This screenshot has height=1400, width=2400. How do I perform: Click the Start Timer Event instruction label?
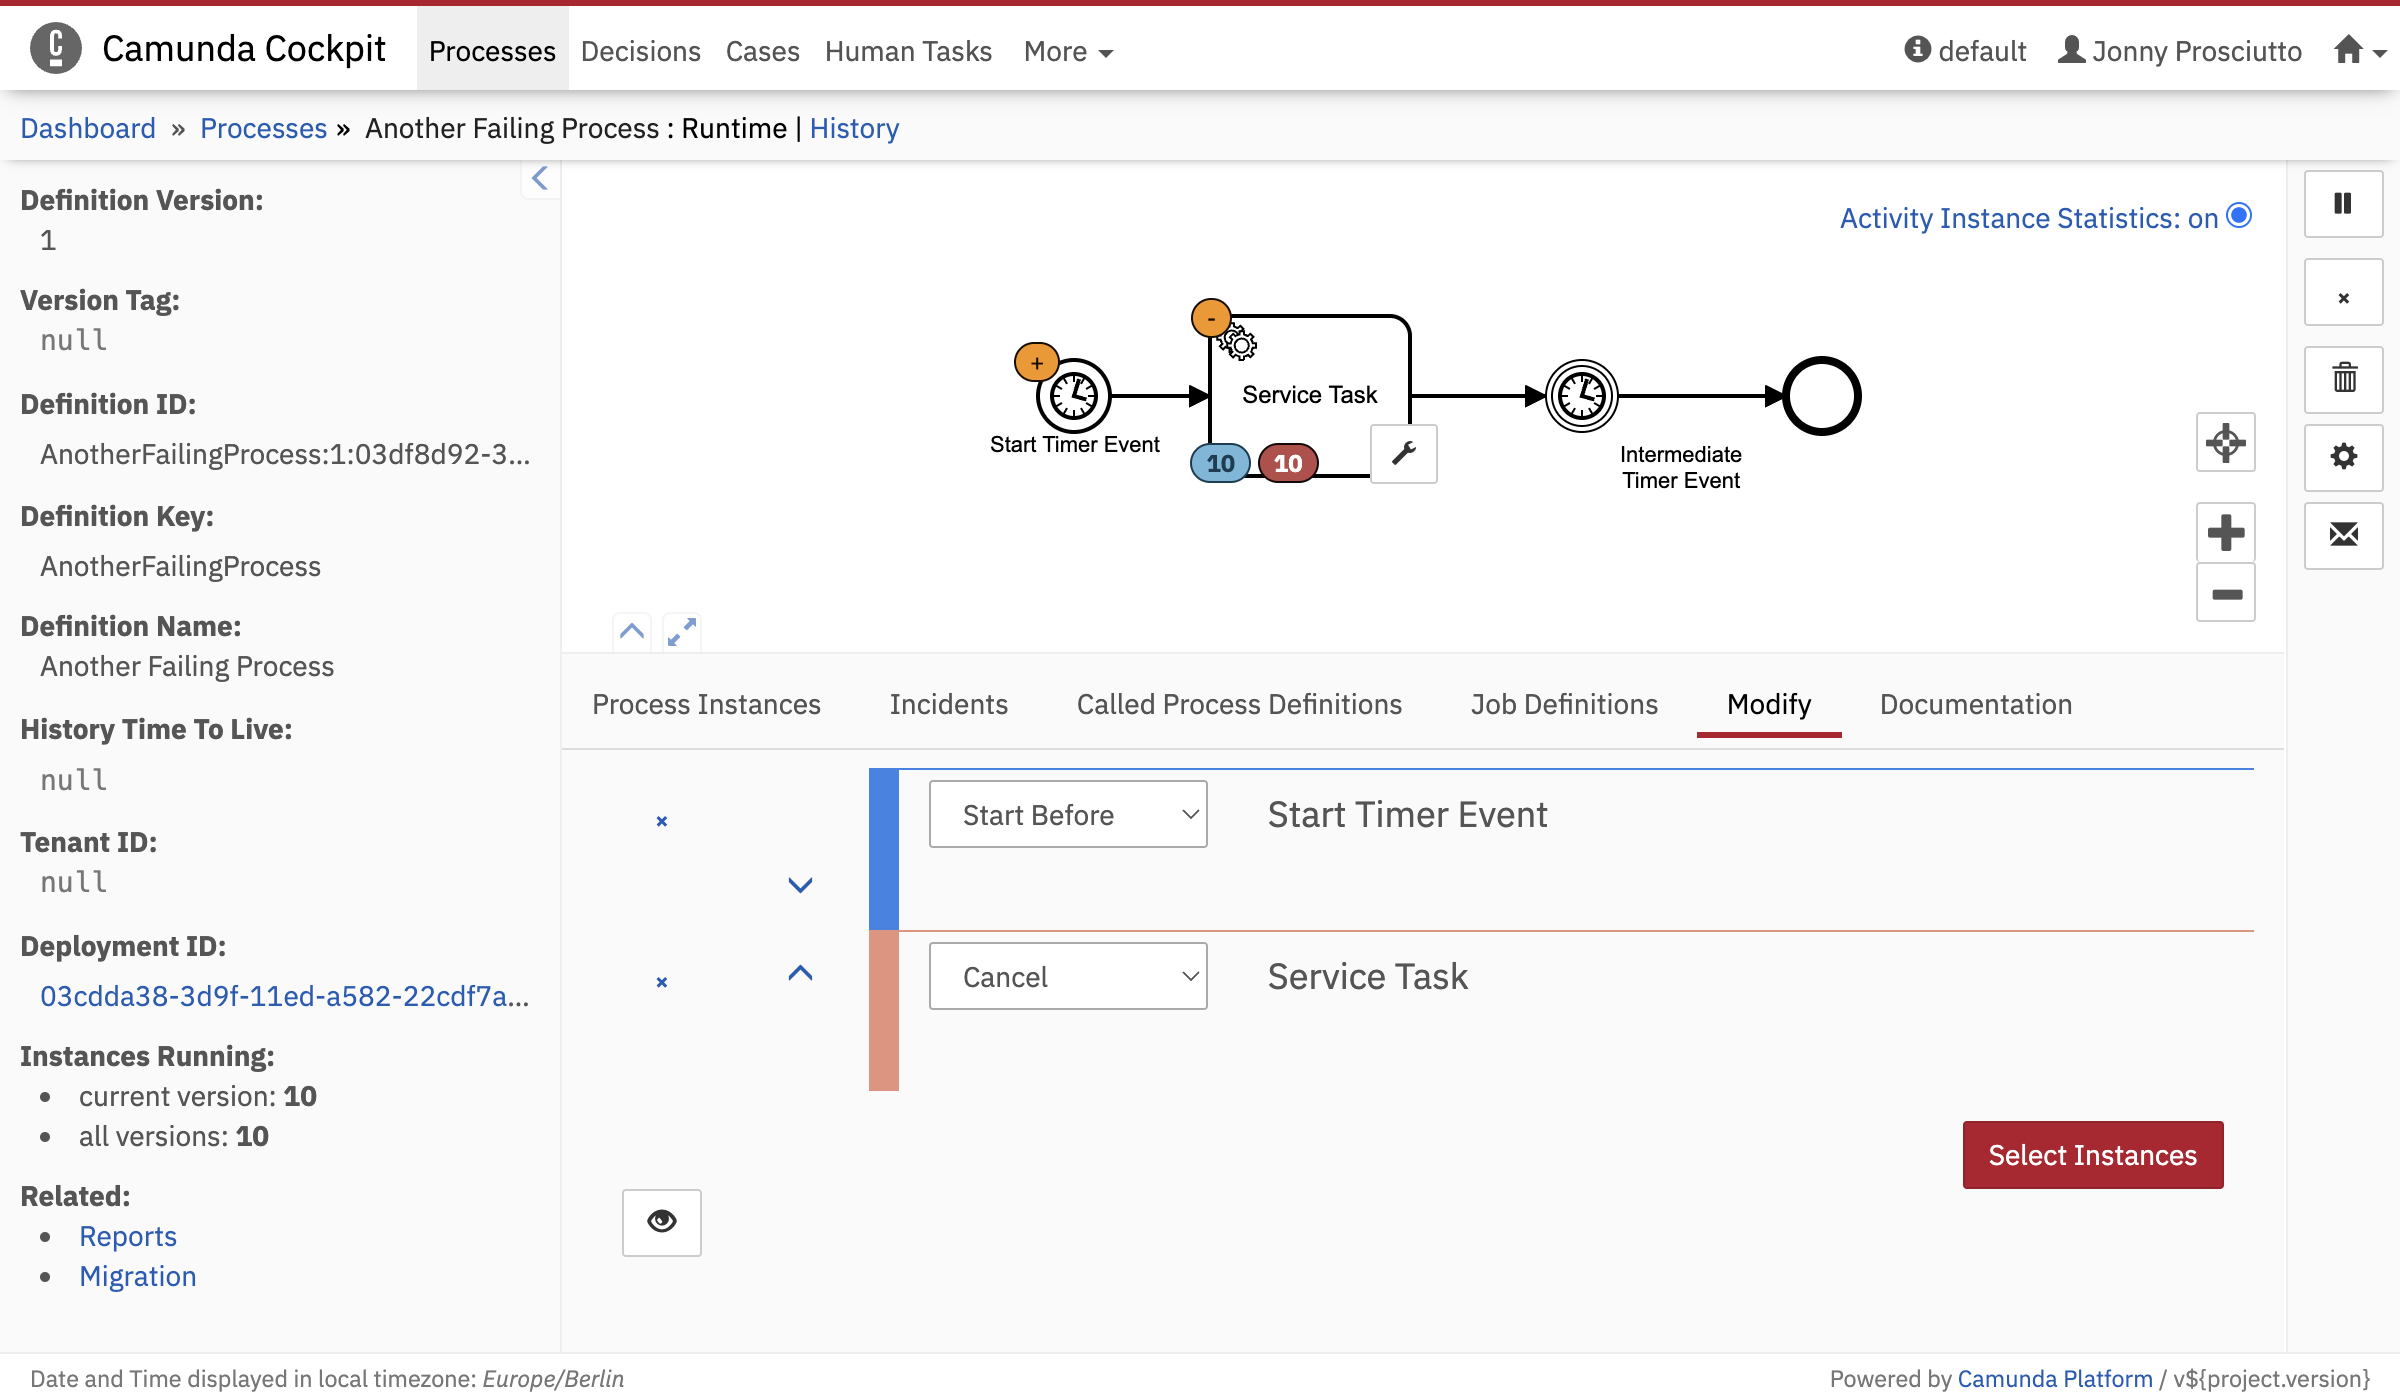pos(1407,814)
